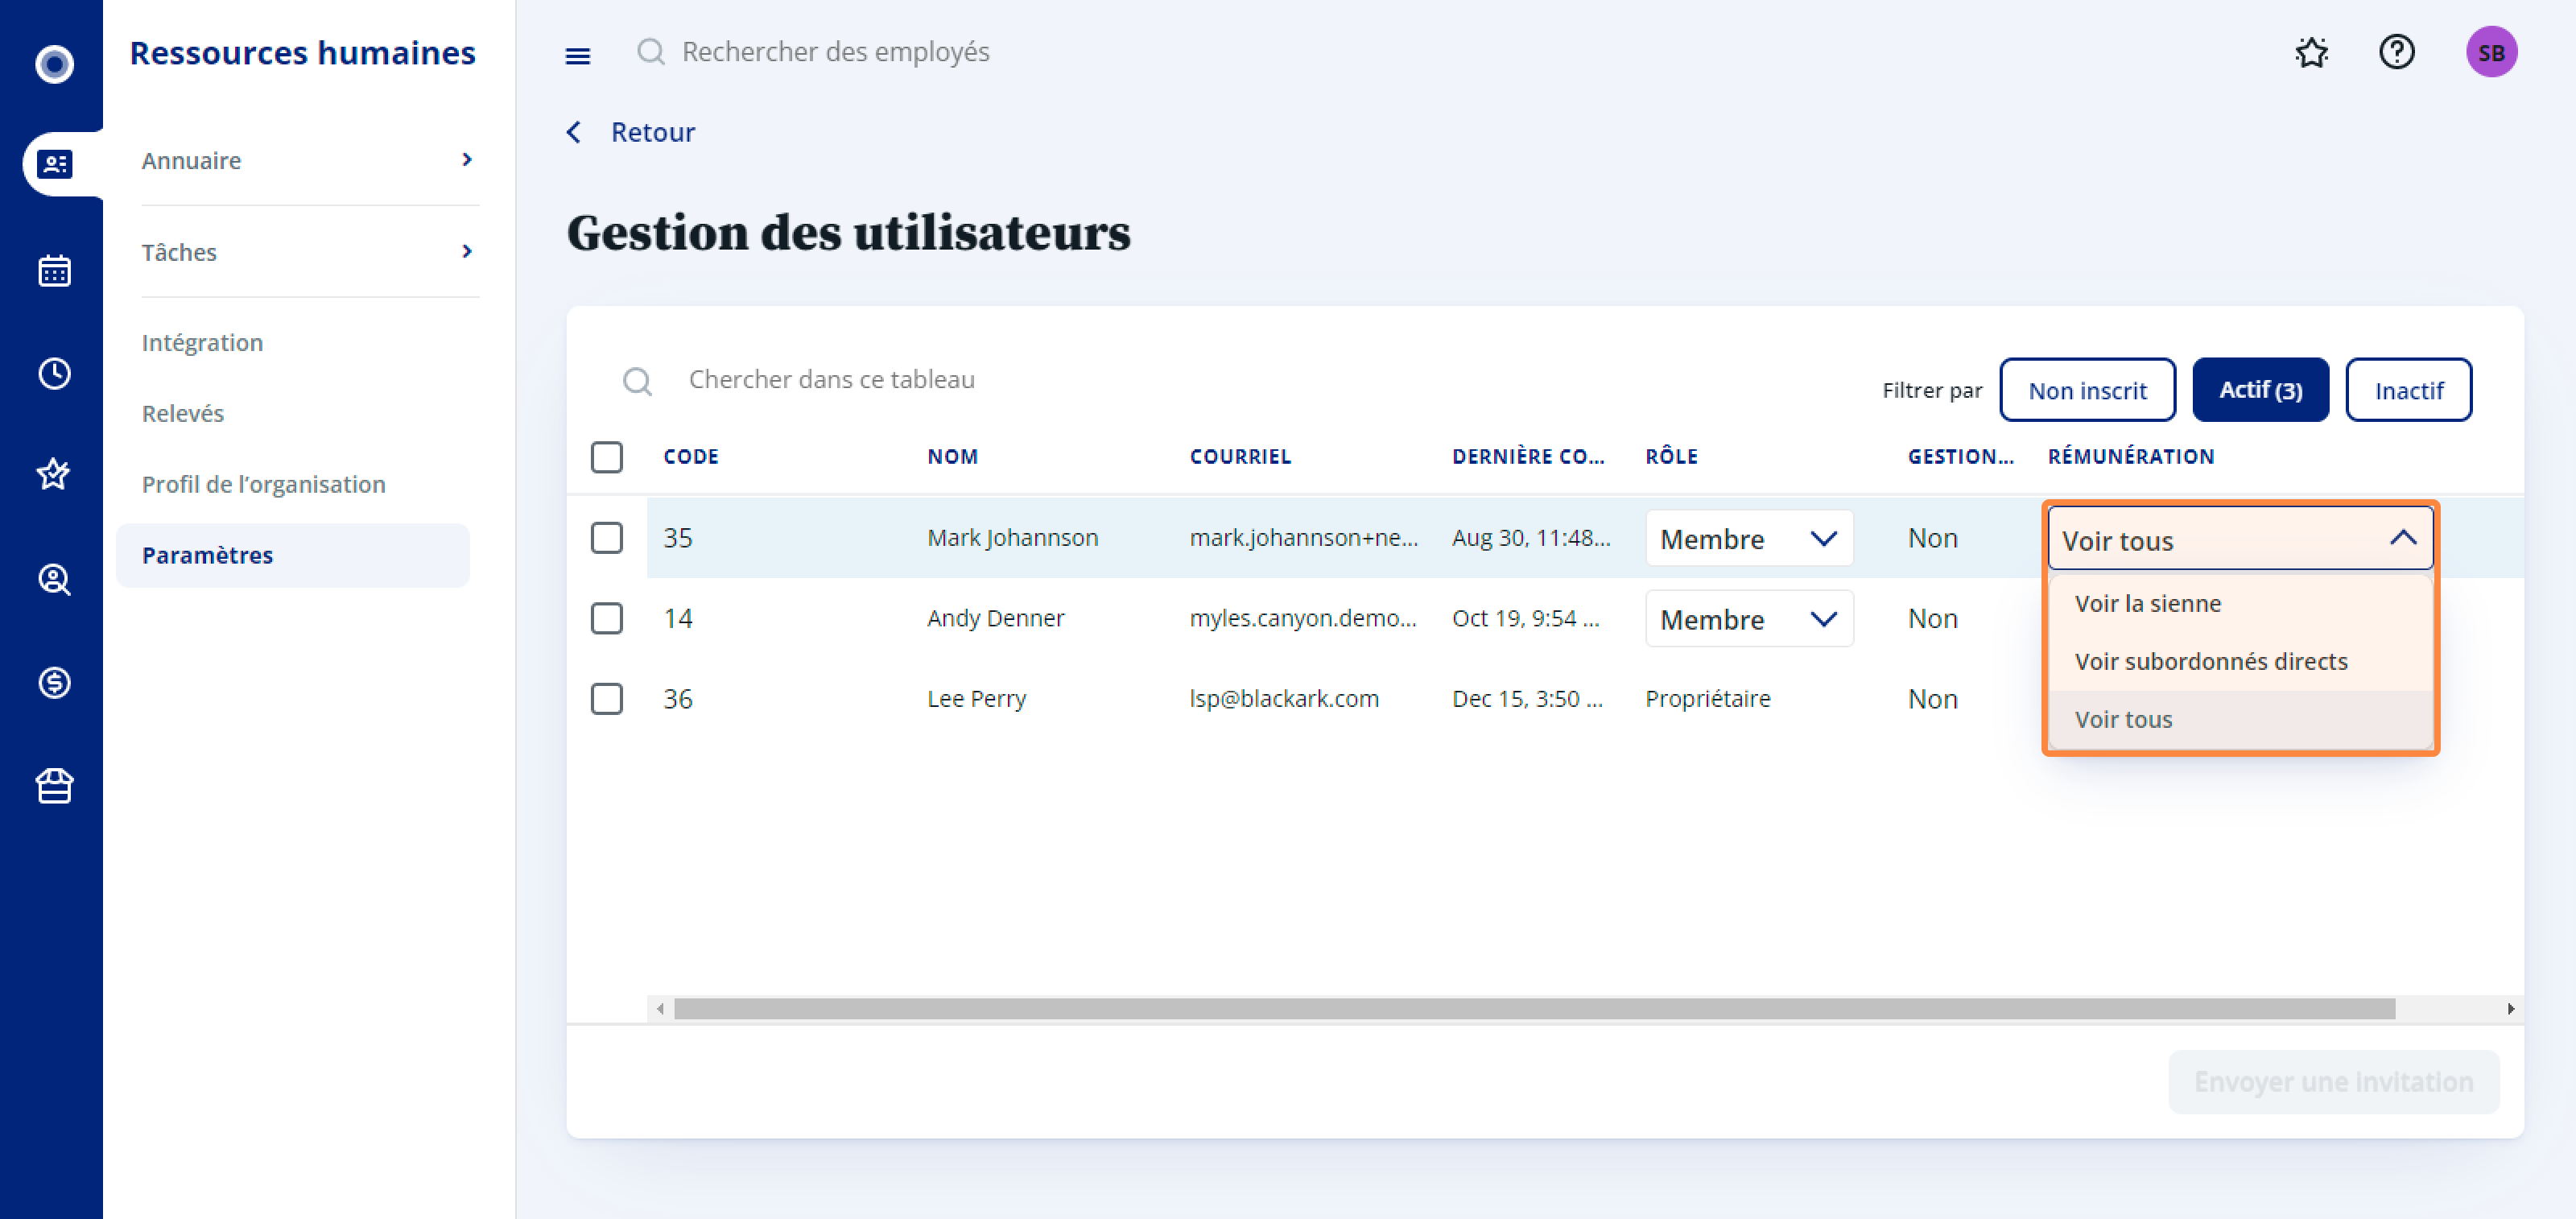Choose Voir subordonnés directs option
The image size is (2576, 1219).
point(2240,662)
